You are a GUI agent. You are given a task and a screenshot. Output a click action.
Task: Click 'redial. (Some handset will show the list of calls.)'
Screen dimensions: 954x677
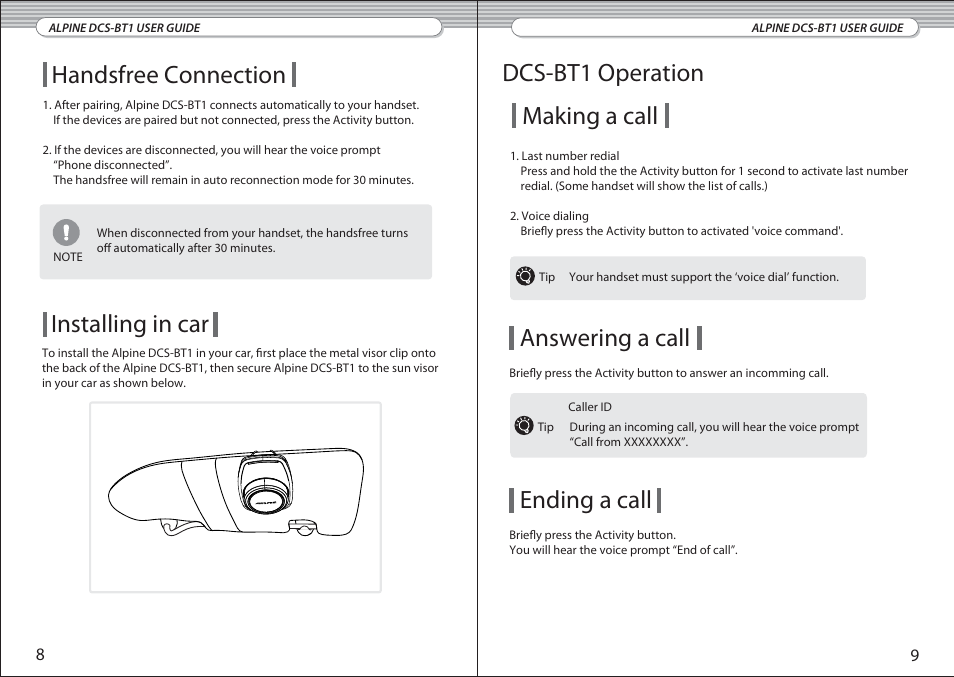(644, 186)
